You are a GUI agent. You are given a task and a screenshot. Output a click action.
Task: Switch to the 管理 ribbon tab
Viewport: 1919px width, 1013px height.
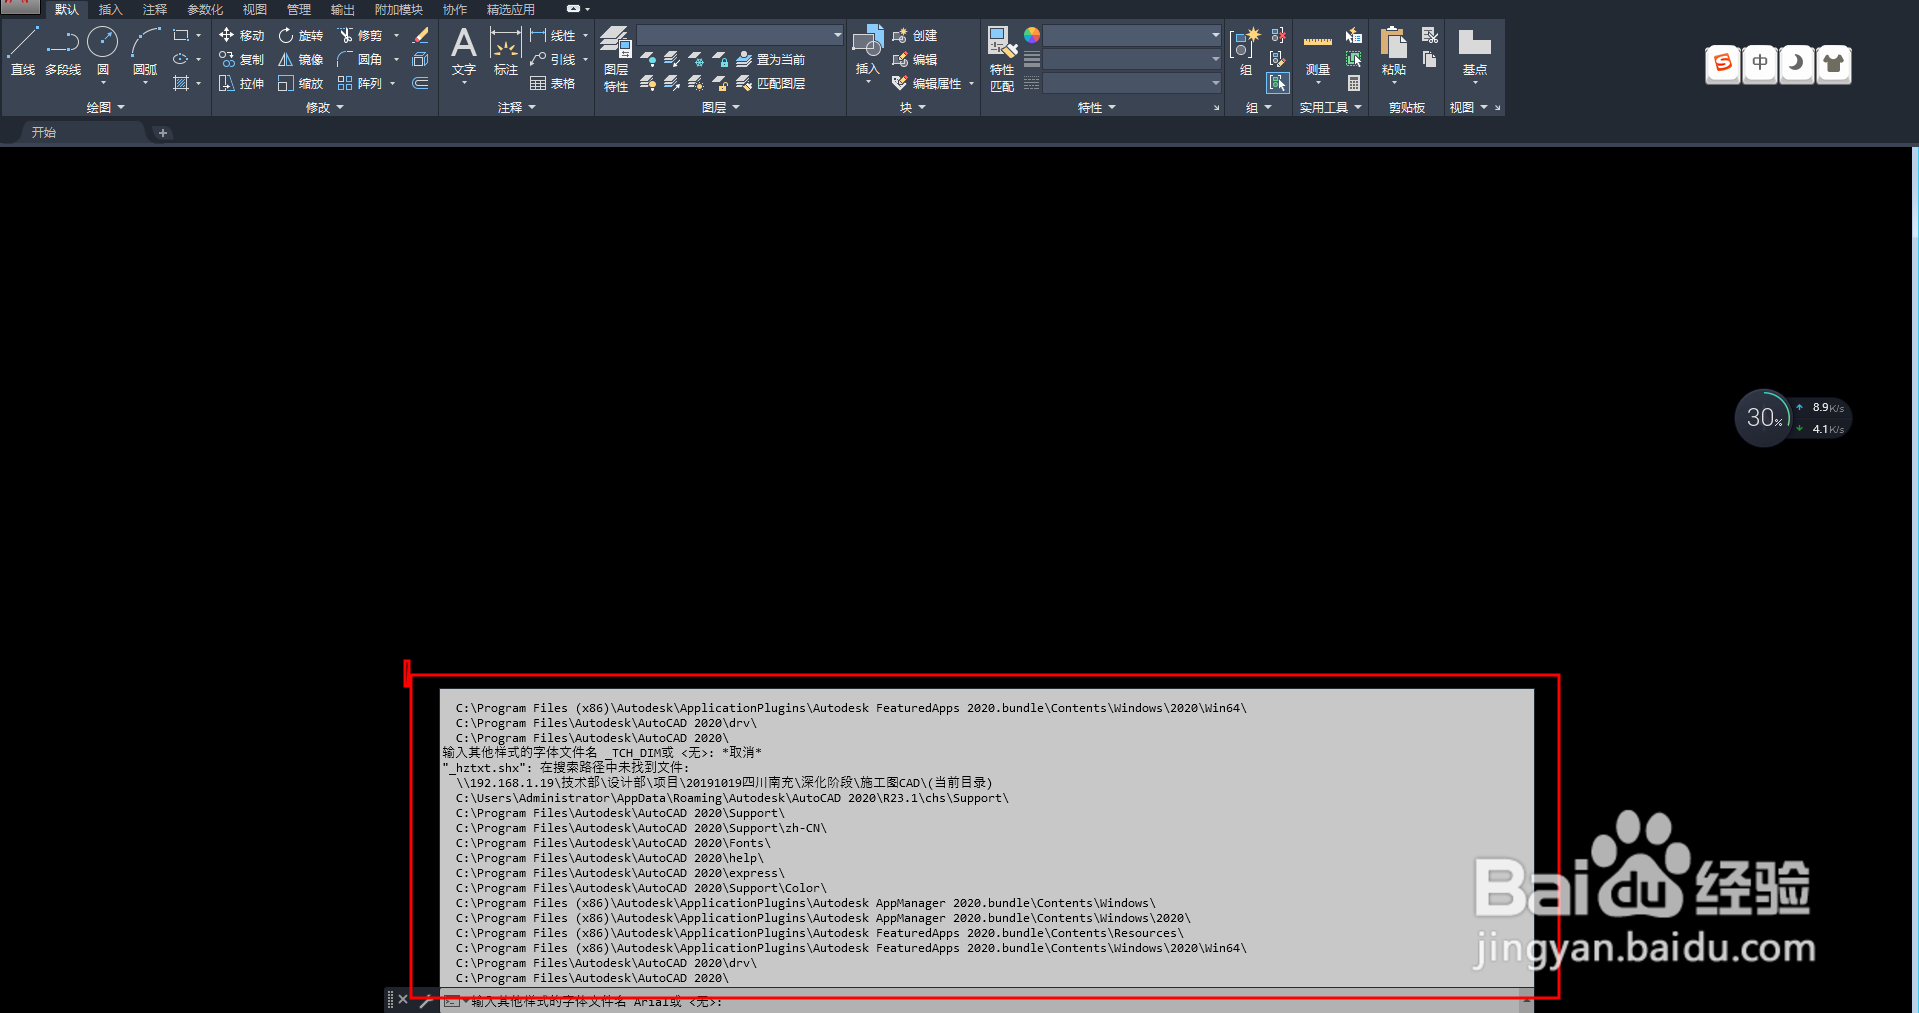click(298, 9)
